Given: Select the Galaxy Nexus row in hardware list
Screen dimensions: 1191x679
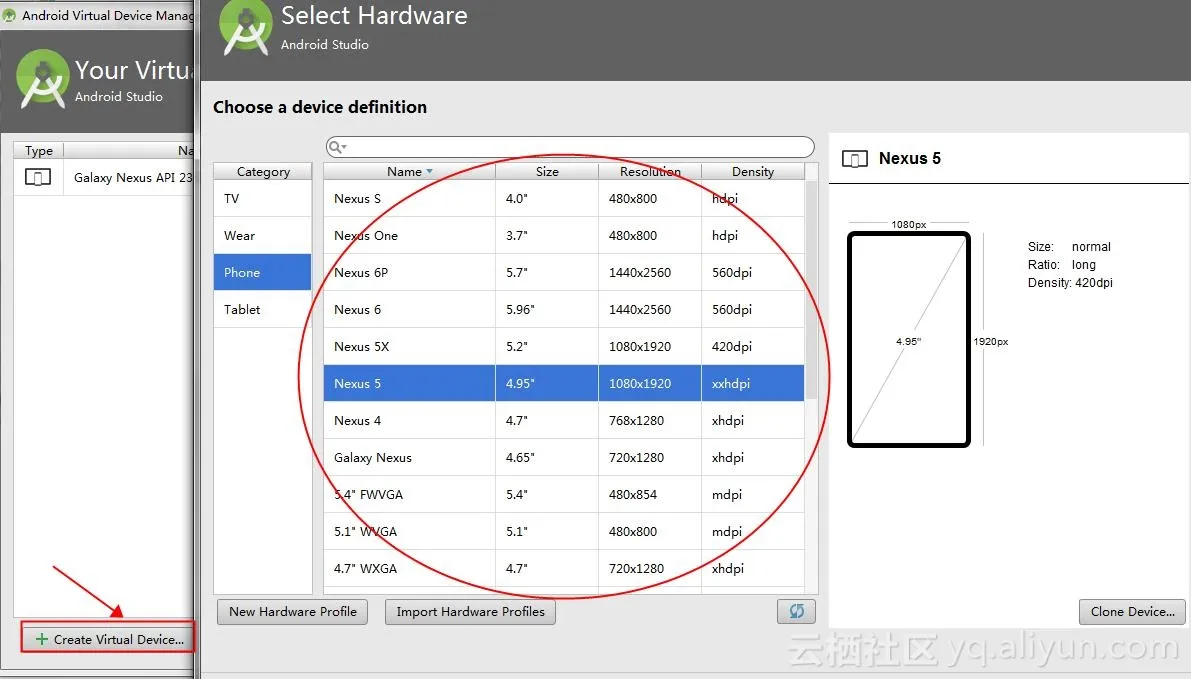Looking at the screenshot, I should [564, 457].
